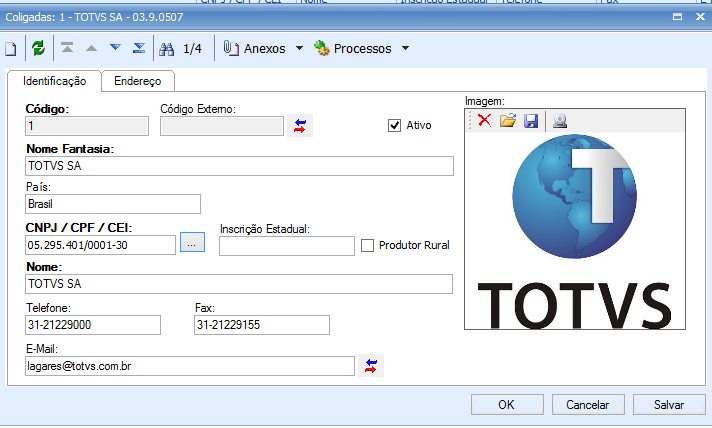Click swap arrows beside E-Mail field
712x428 pixels.
[371, 366]
